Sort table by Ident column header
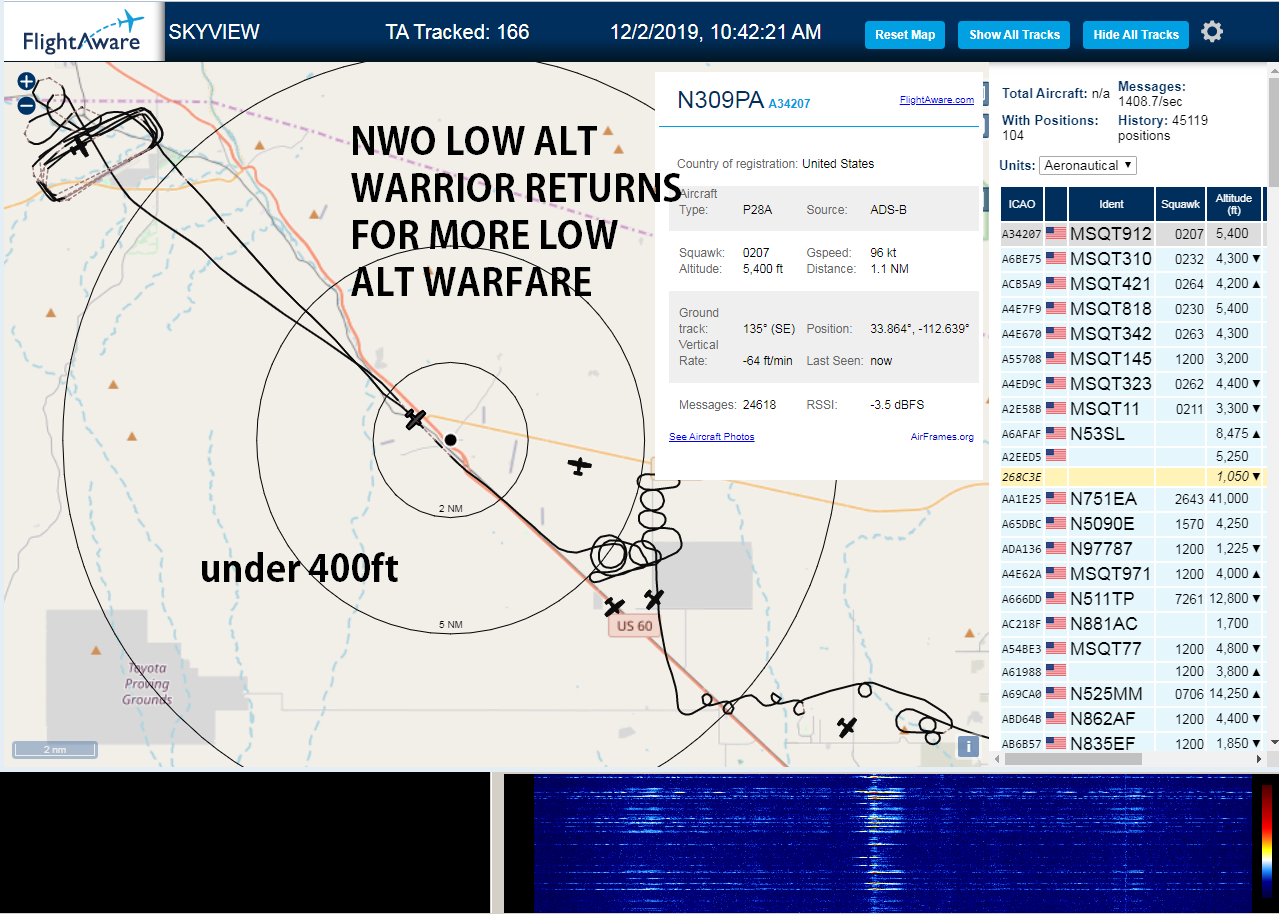The image size is (1279, 915). pyautogui.click(x=1111, y=204)
